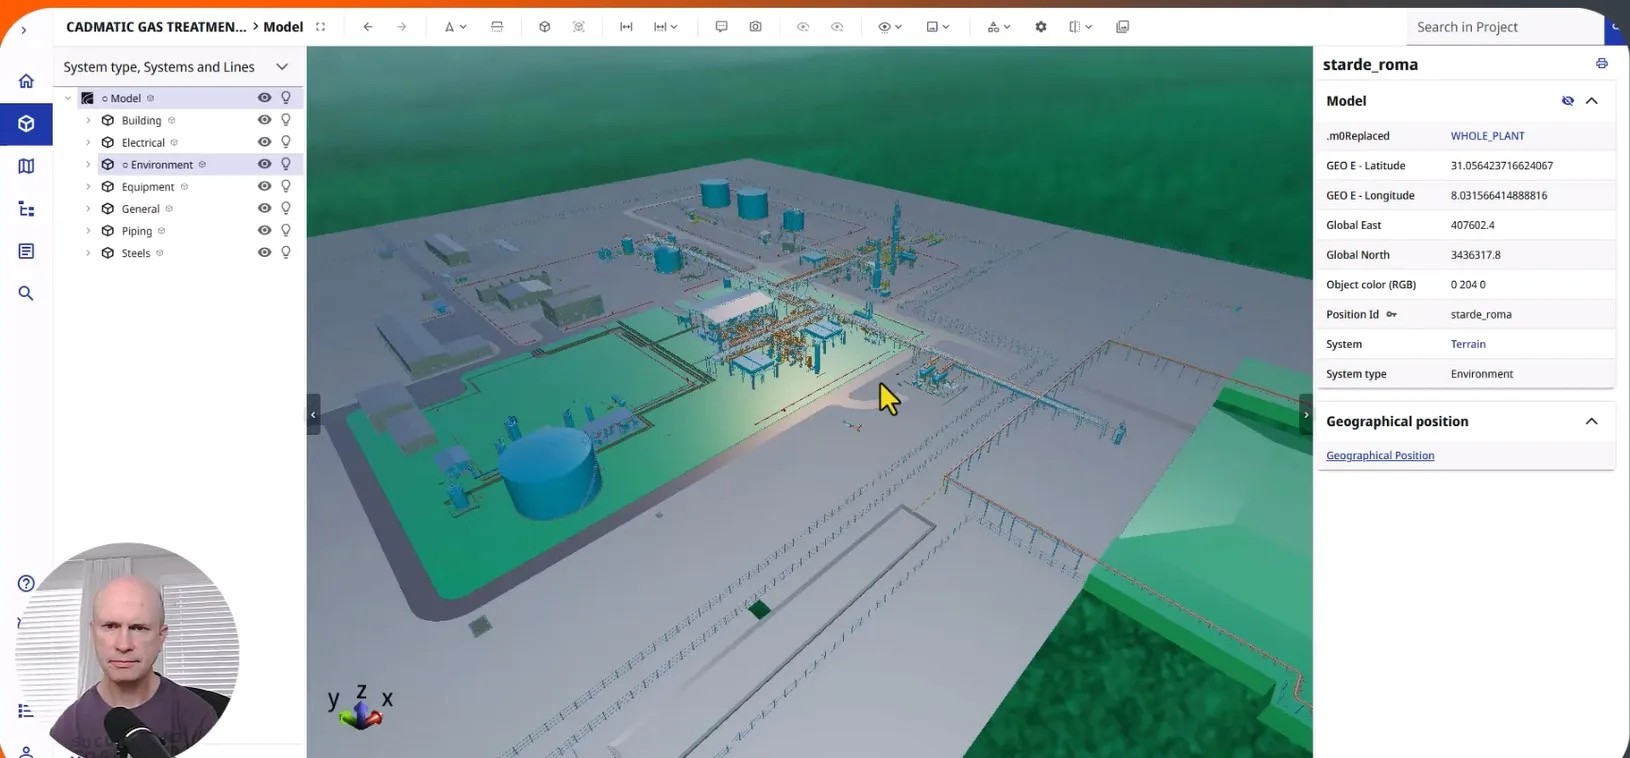Viewport: 1630px width, 758px height.
Task: Toggle the lightbulb highlight for Equipment
Action: 286,186
